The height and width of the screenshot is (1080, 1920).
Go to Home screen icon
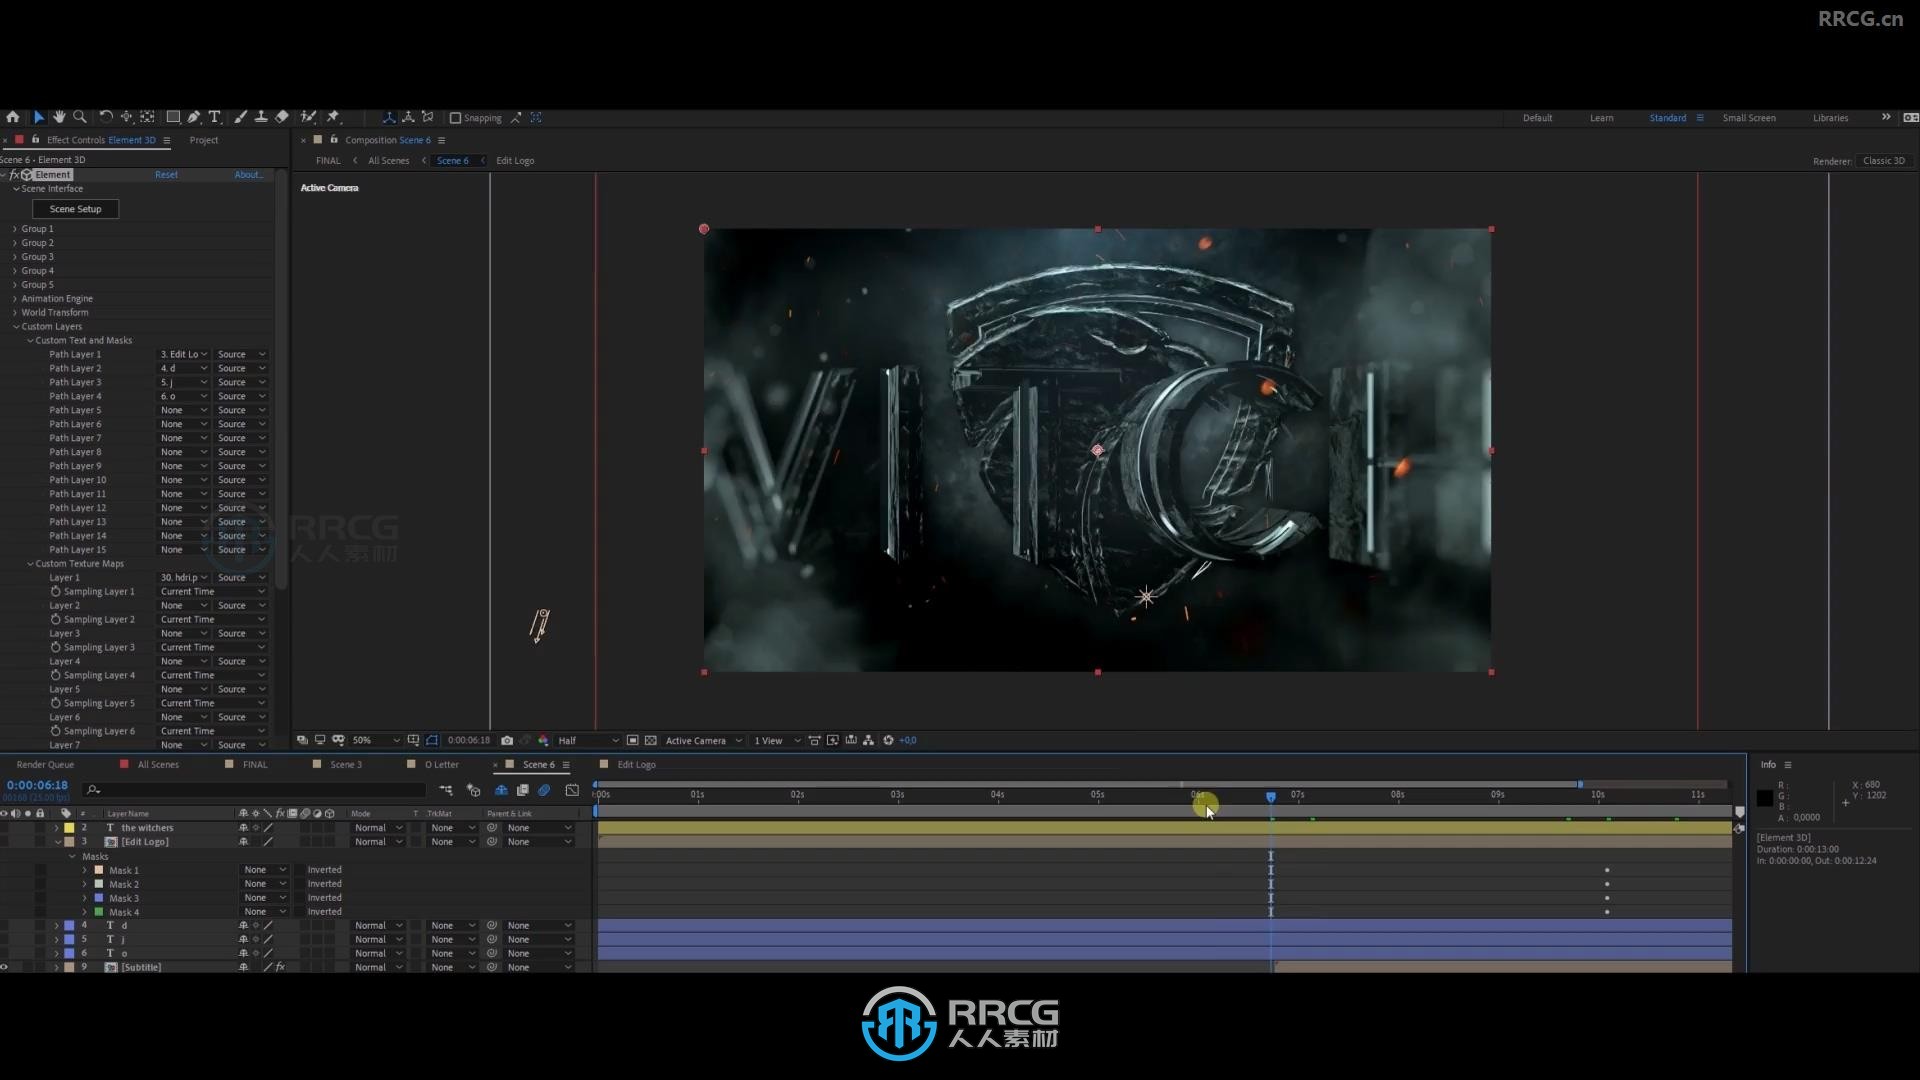12,117
